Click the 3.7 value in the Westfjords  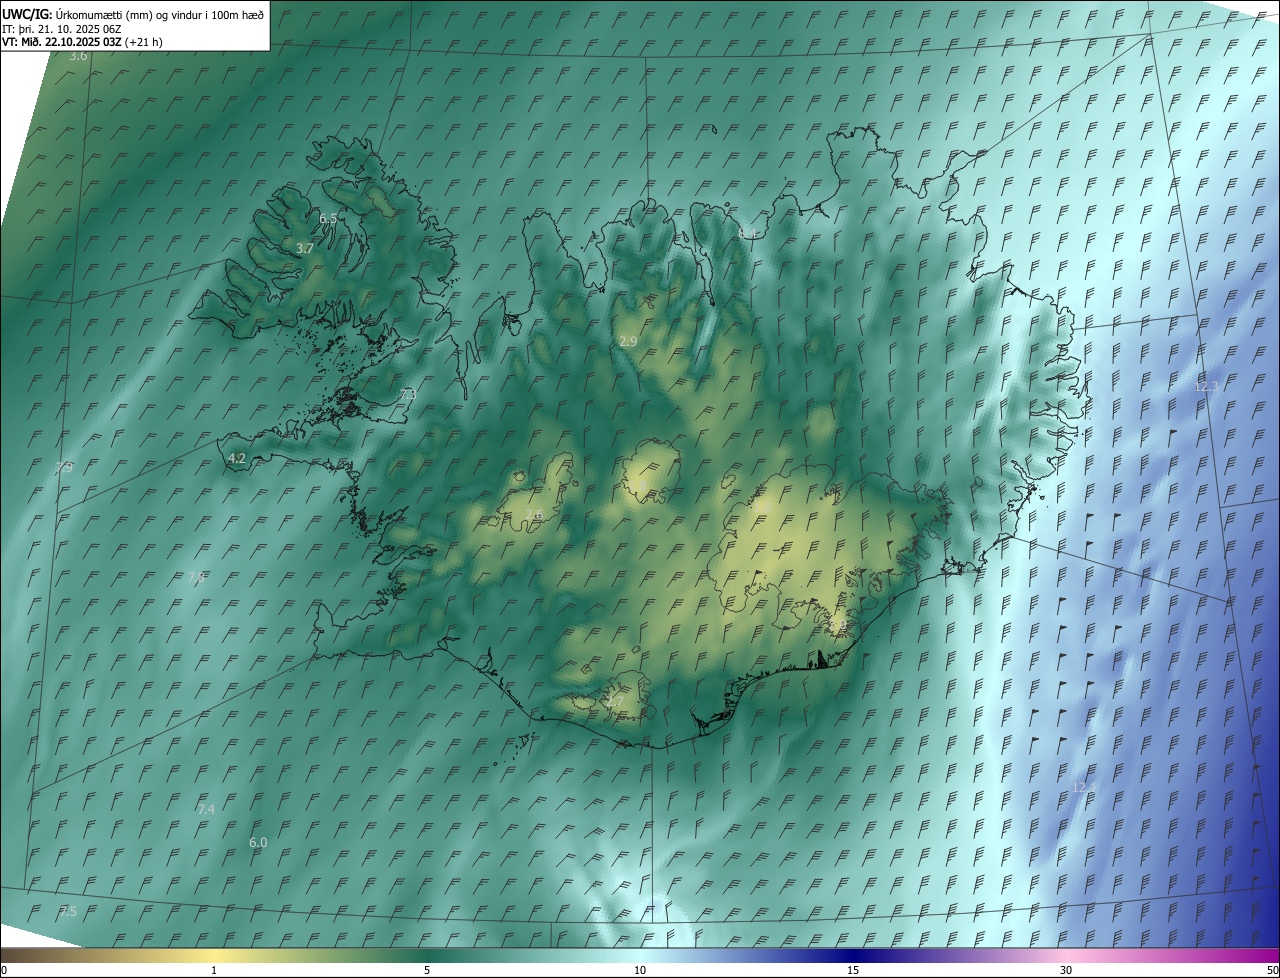(x=305, y=248)
